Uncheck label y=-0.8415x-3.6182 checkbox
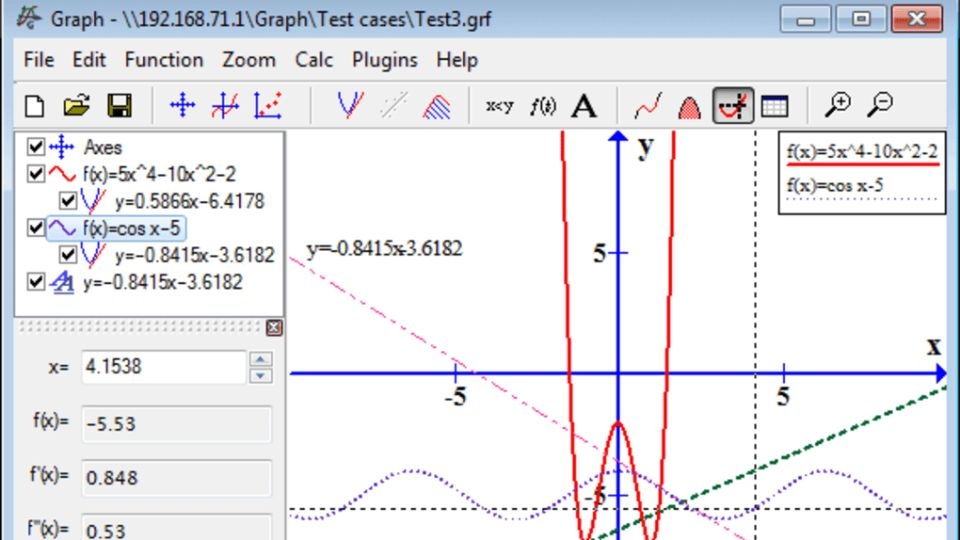The image size is (960, 540). [x=36, y=282]
